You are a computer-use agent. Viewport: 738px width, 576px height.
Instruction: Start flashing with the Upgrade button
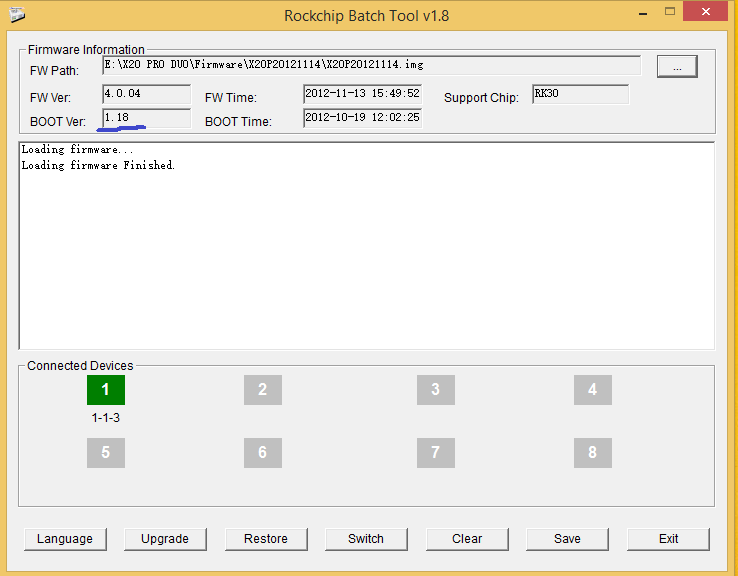point(165,539)
